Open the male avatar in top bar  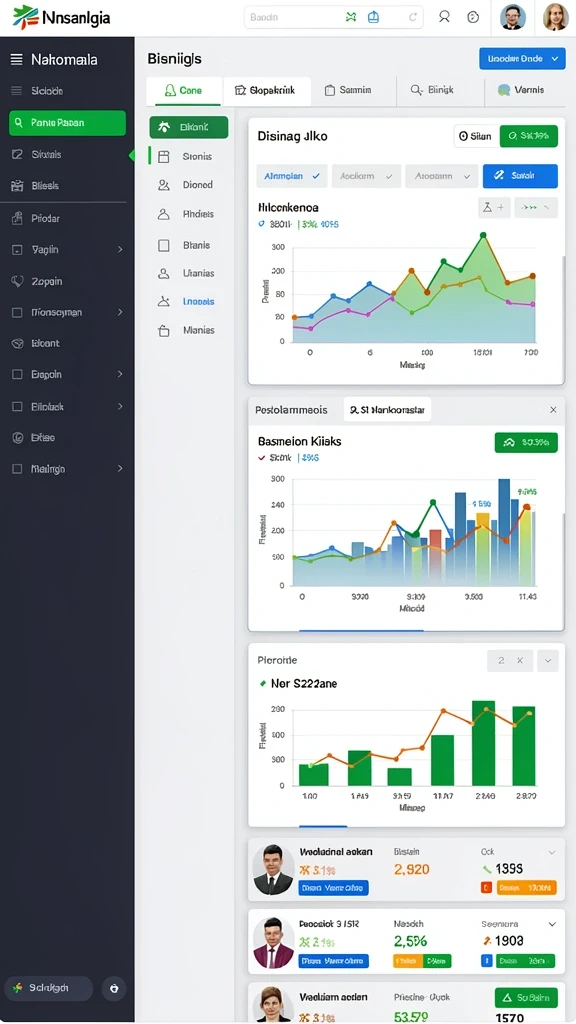[x=513, y=17]
